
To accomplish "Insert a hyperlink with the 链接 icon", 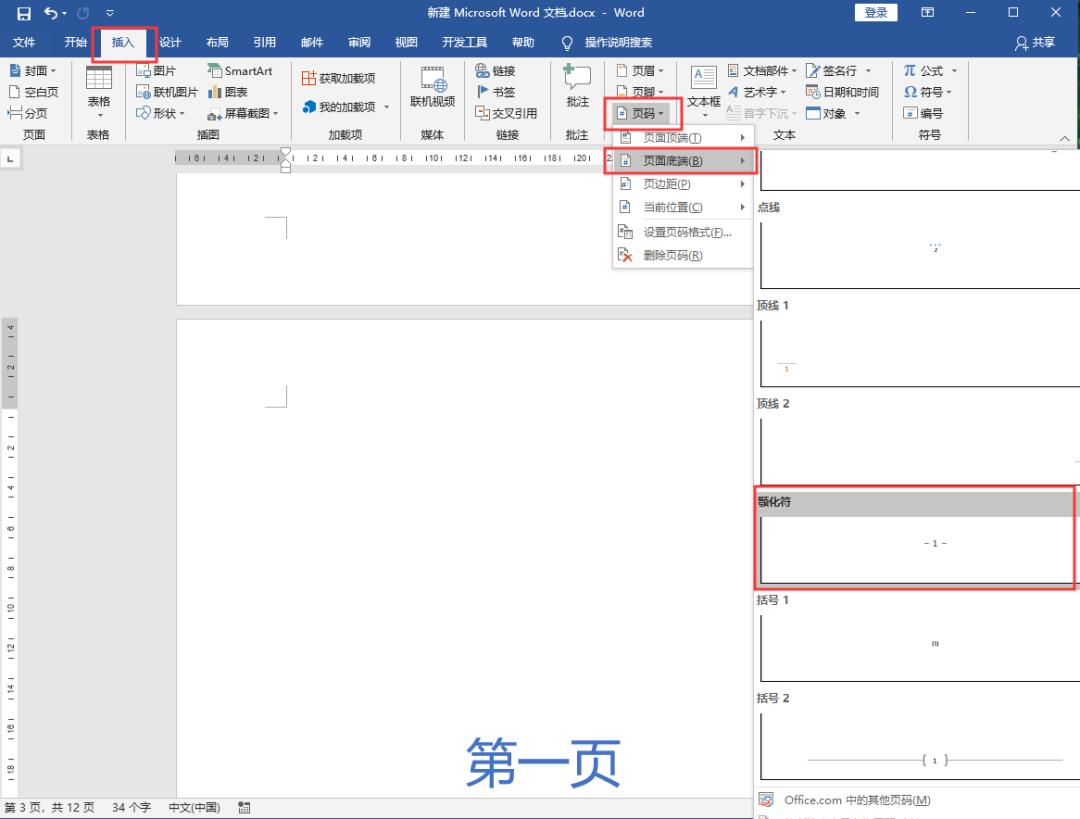I will click(499, 70).
